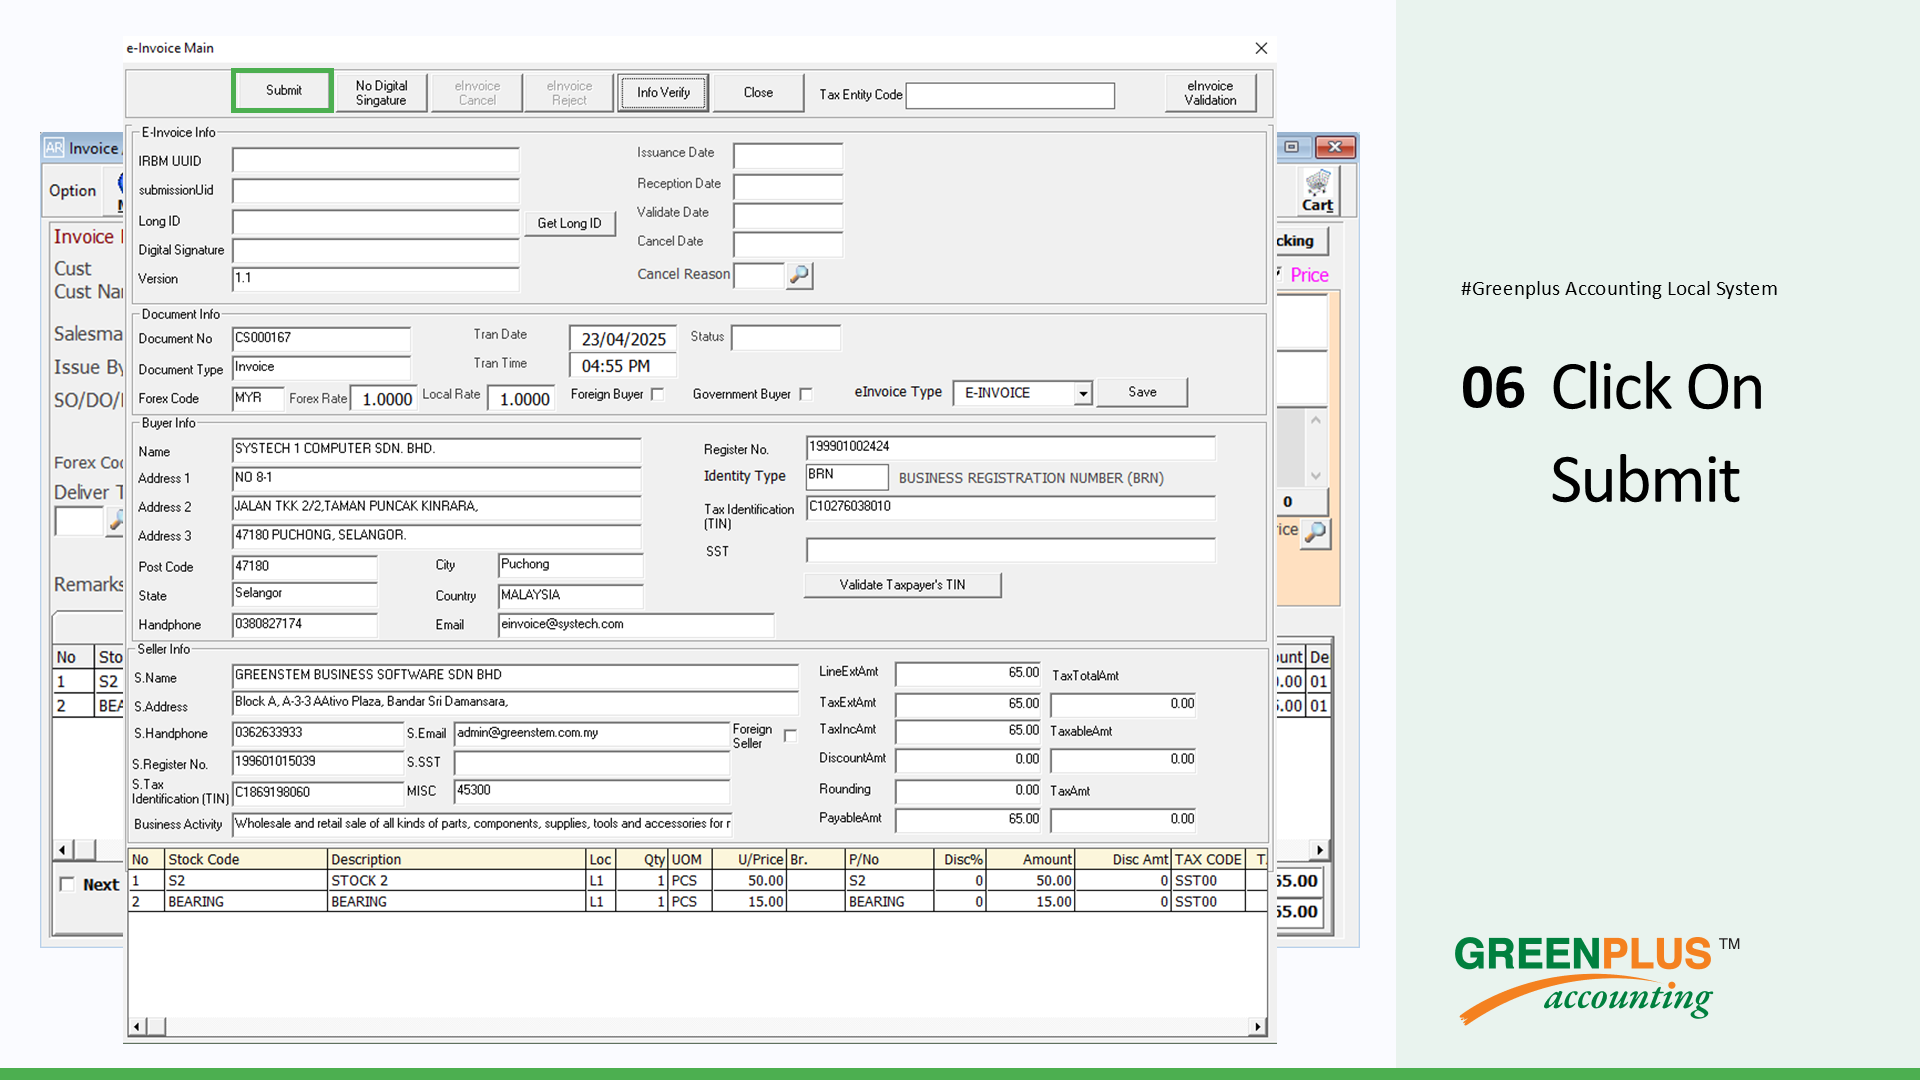Click the Tran Date field 23/04/2025
1920x1080 pixels.
(x=622, y=339)
